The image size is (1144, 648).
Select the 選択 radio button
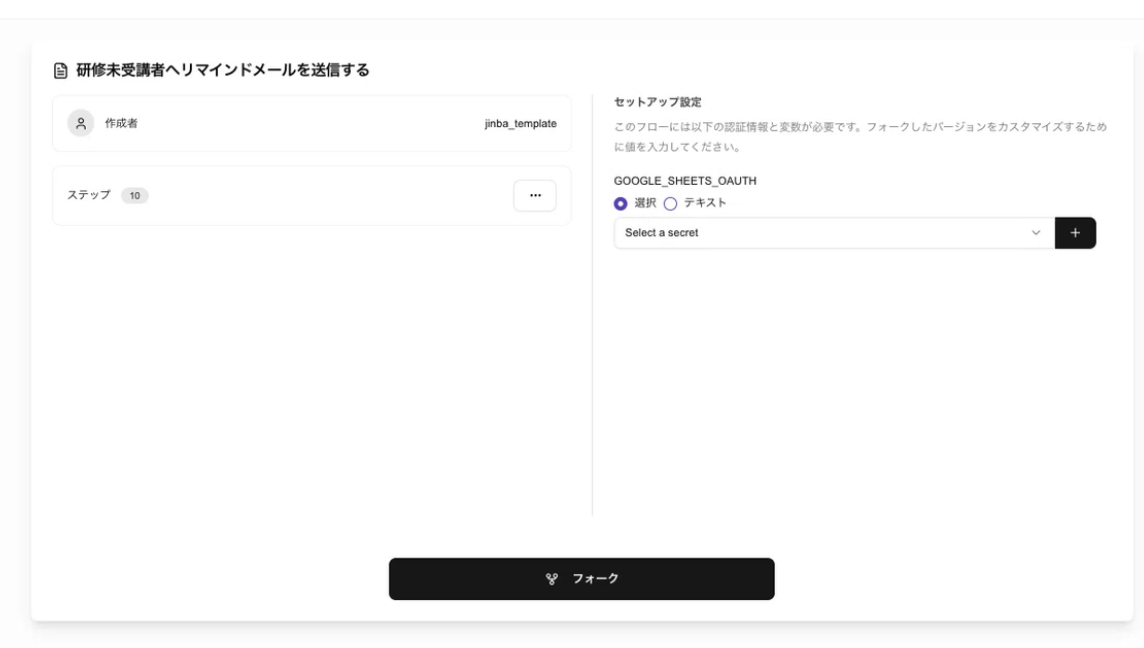tap(620, 204)
